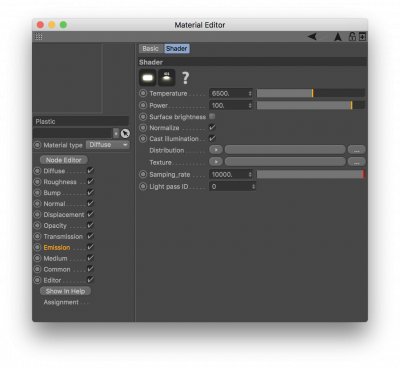Switch to the Basic tab
Screen dimensions: 400x368
150,49
